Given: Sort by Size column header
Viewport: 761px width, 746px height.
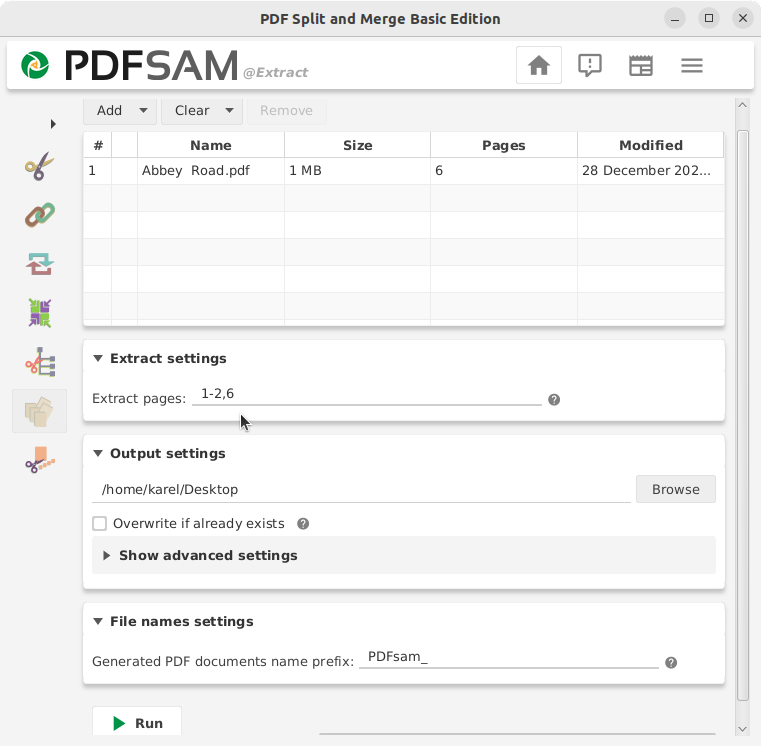Looking at the screenshot, I should pyautogui.click(x=358, y=145).
